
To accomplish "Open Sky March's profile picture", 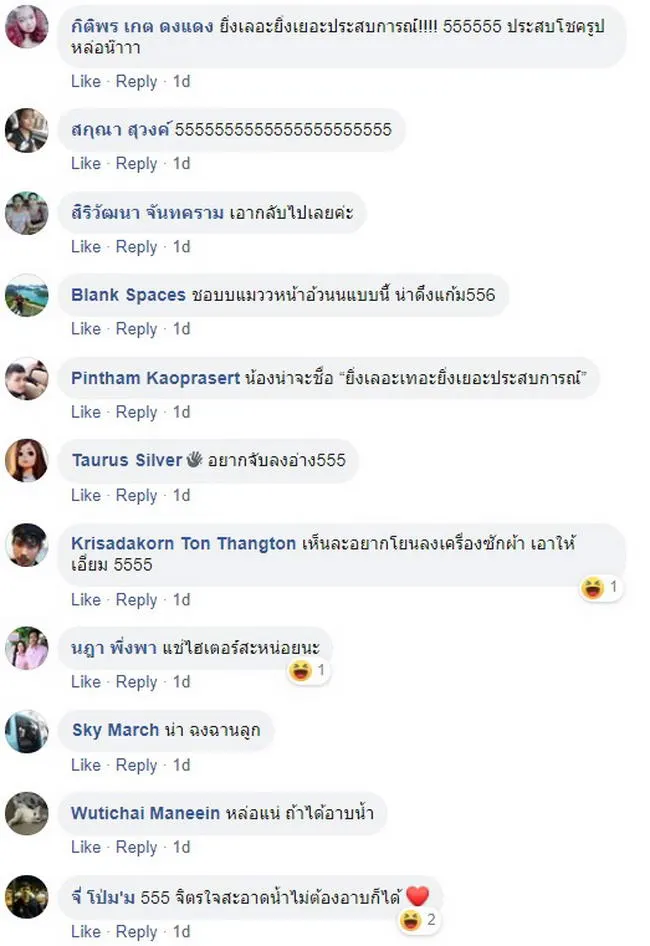I will pyautogui.click(x=26, y=732).
